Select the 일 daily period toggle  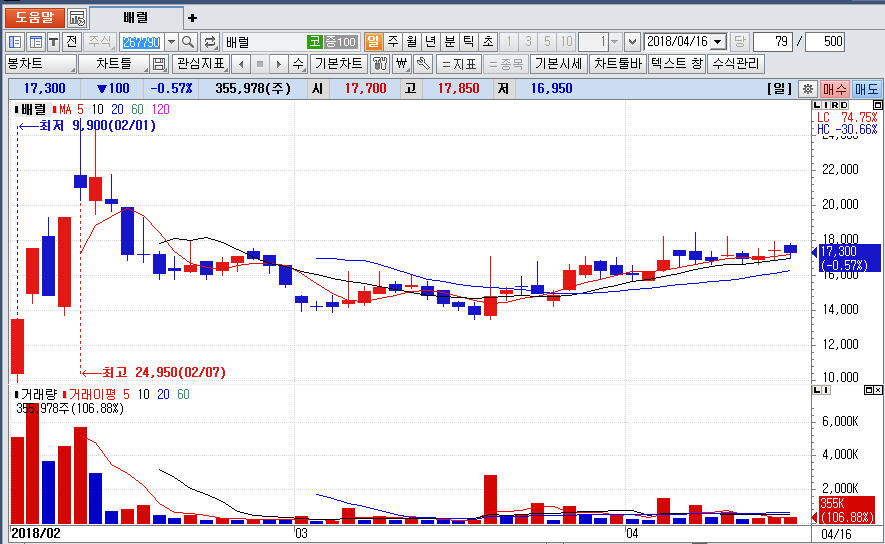point(373,42)
